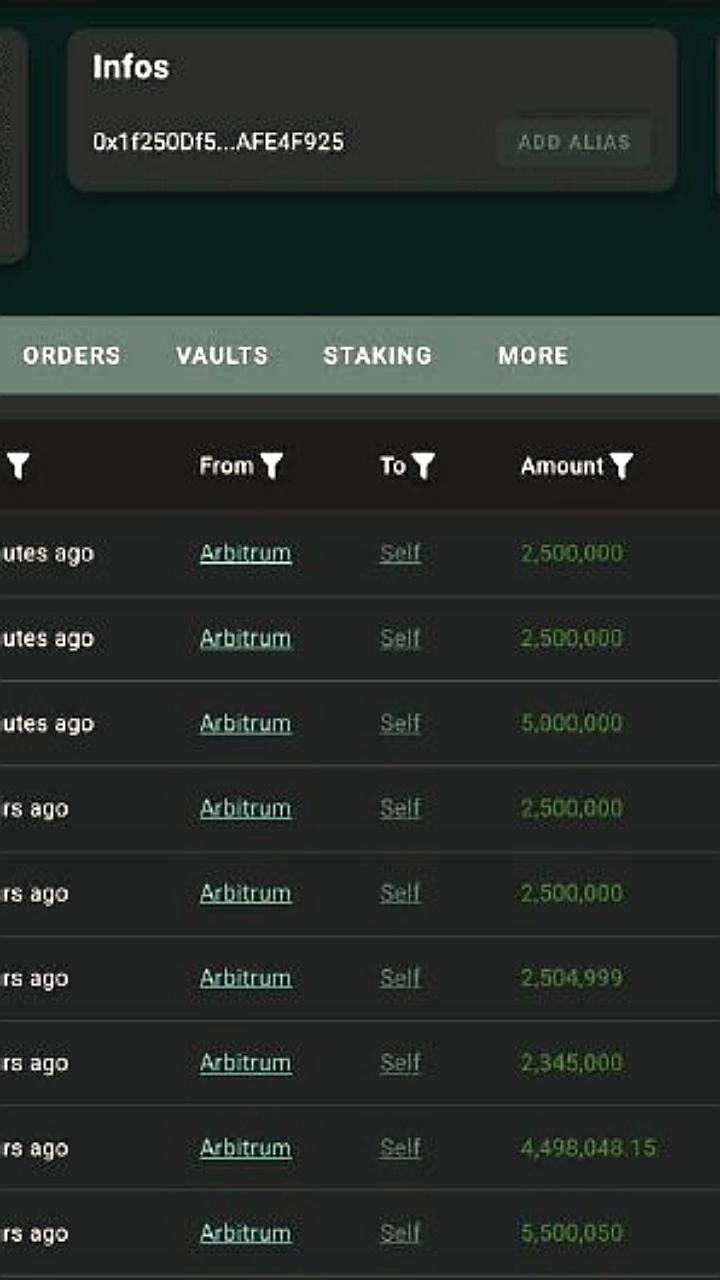Viewport: 720px width, 1280px height.
Task: Switch to the VAULTS tab
Action: (x=222, y=355)
